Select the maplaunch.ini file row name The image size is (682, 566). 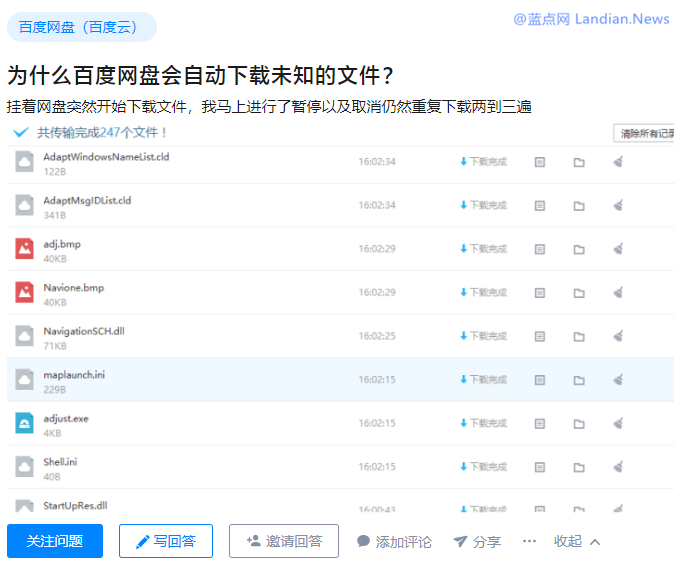(x=74, y=375)
